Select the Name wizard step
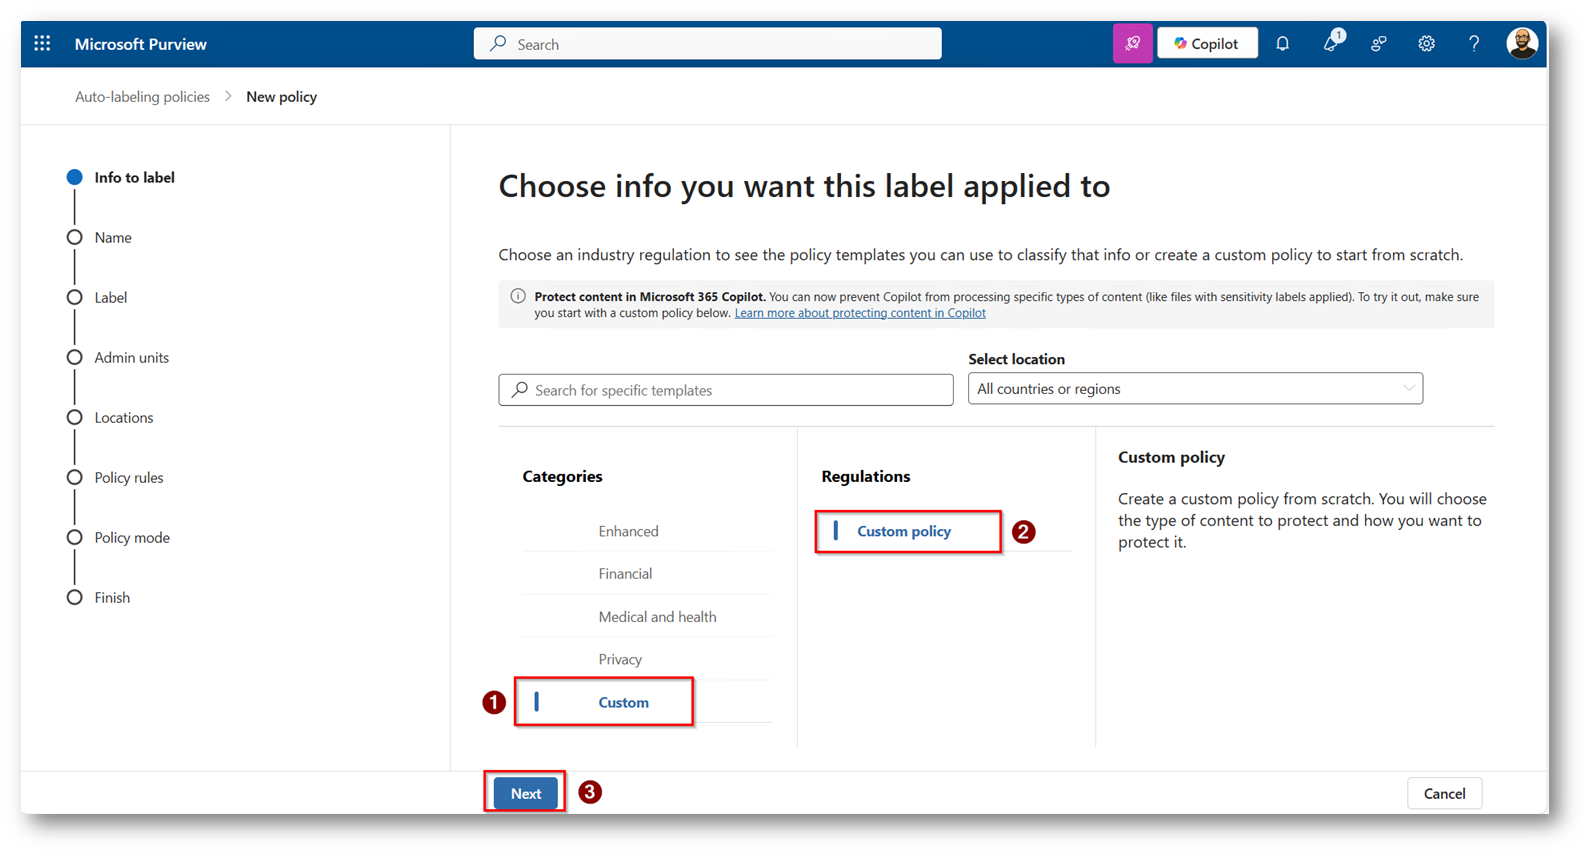Screen dimensions: 1591x856 click(x=113, y=238)
